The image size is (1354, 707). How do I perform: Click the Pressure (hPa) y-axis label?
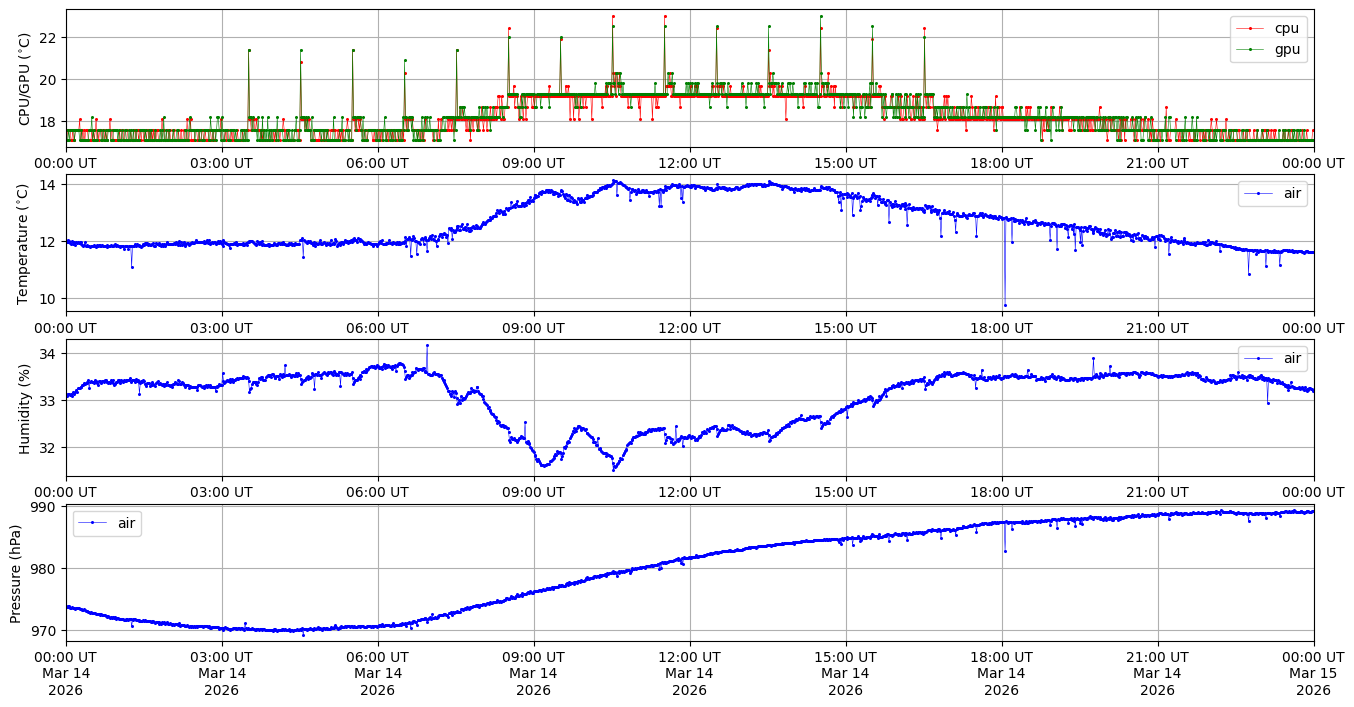[x=17, y=573]
